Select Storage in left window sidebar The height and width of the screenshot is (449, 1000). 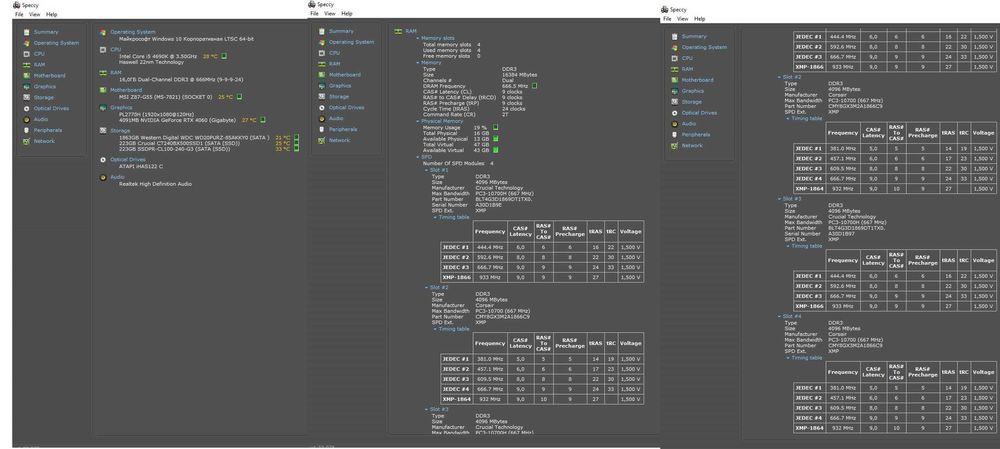(43, 97)
